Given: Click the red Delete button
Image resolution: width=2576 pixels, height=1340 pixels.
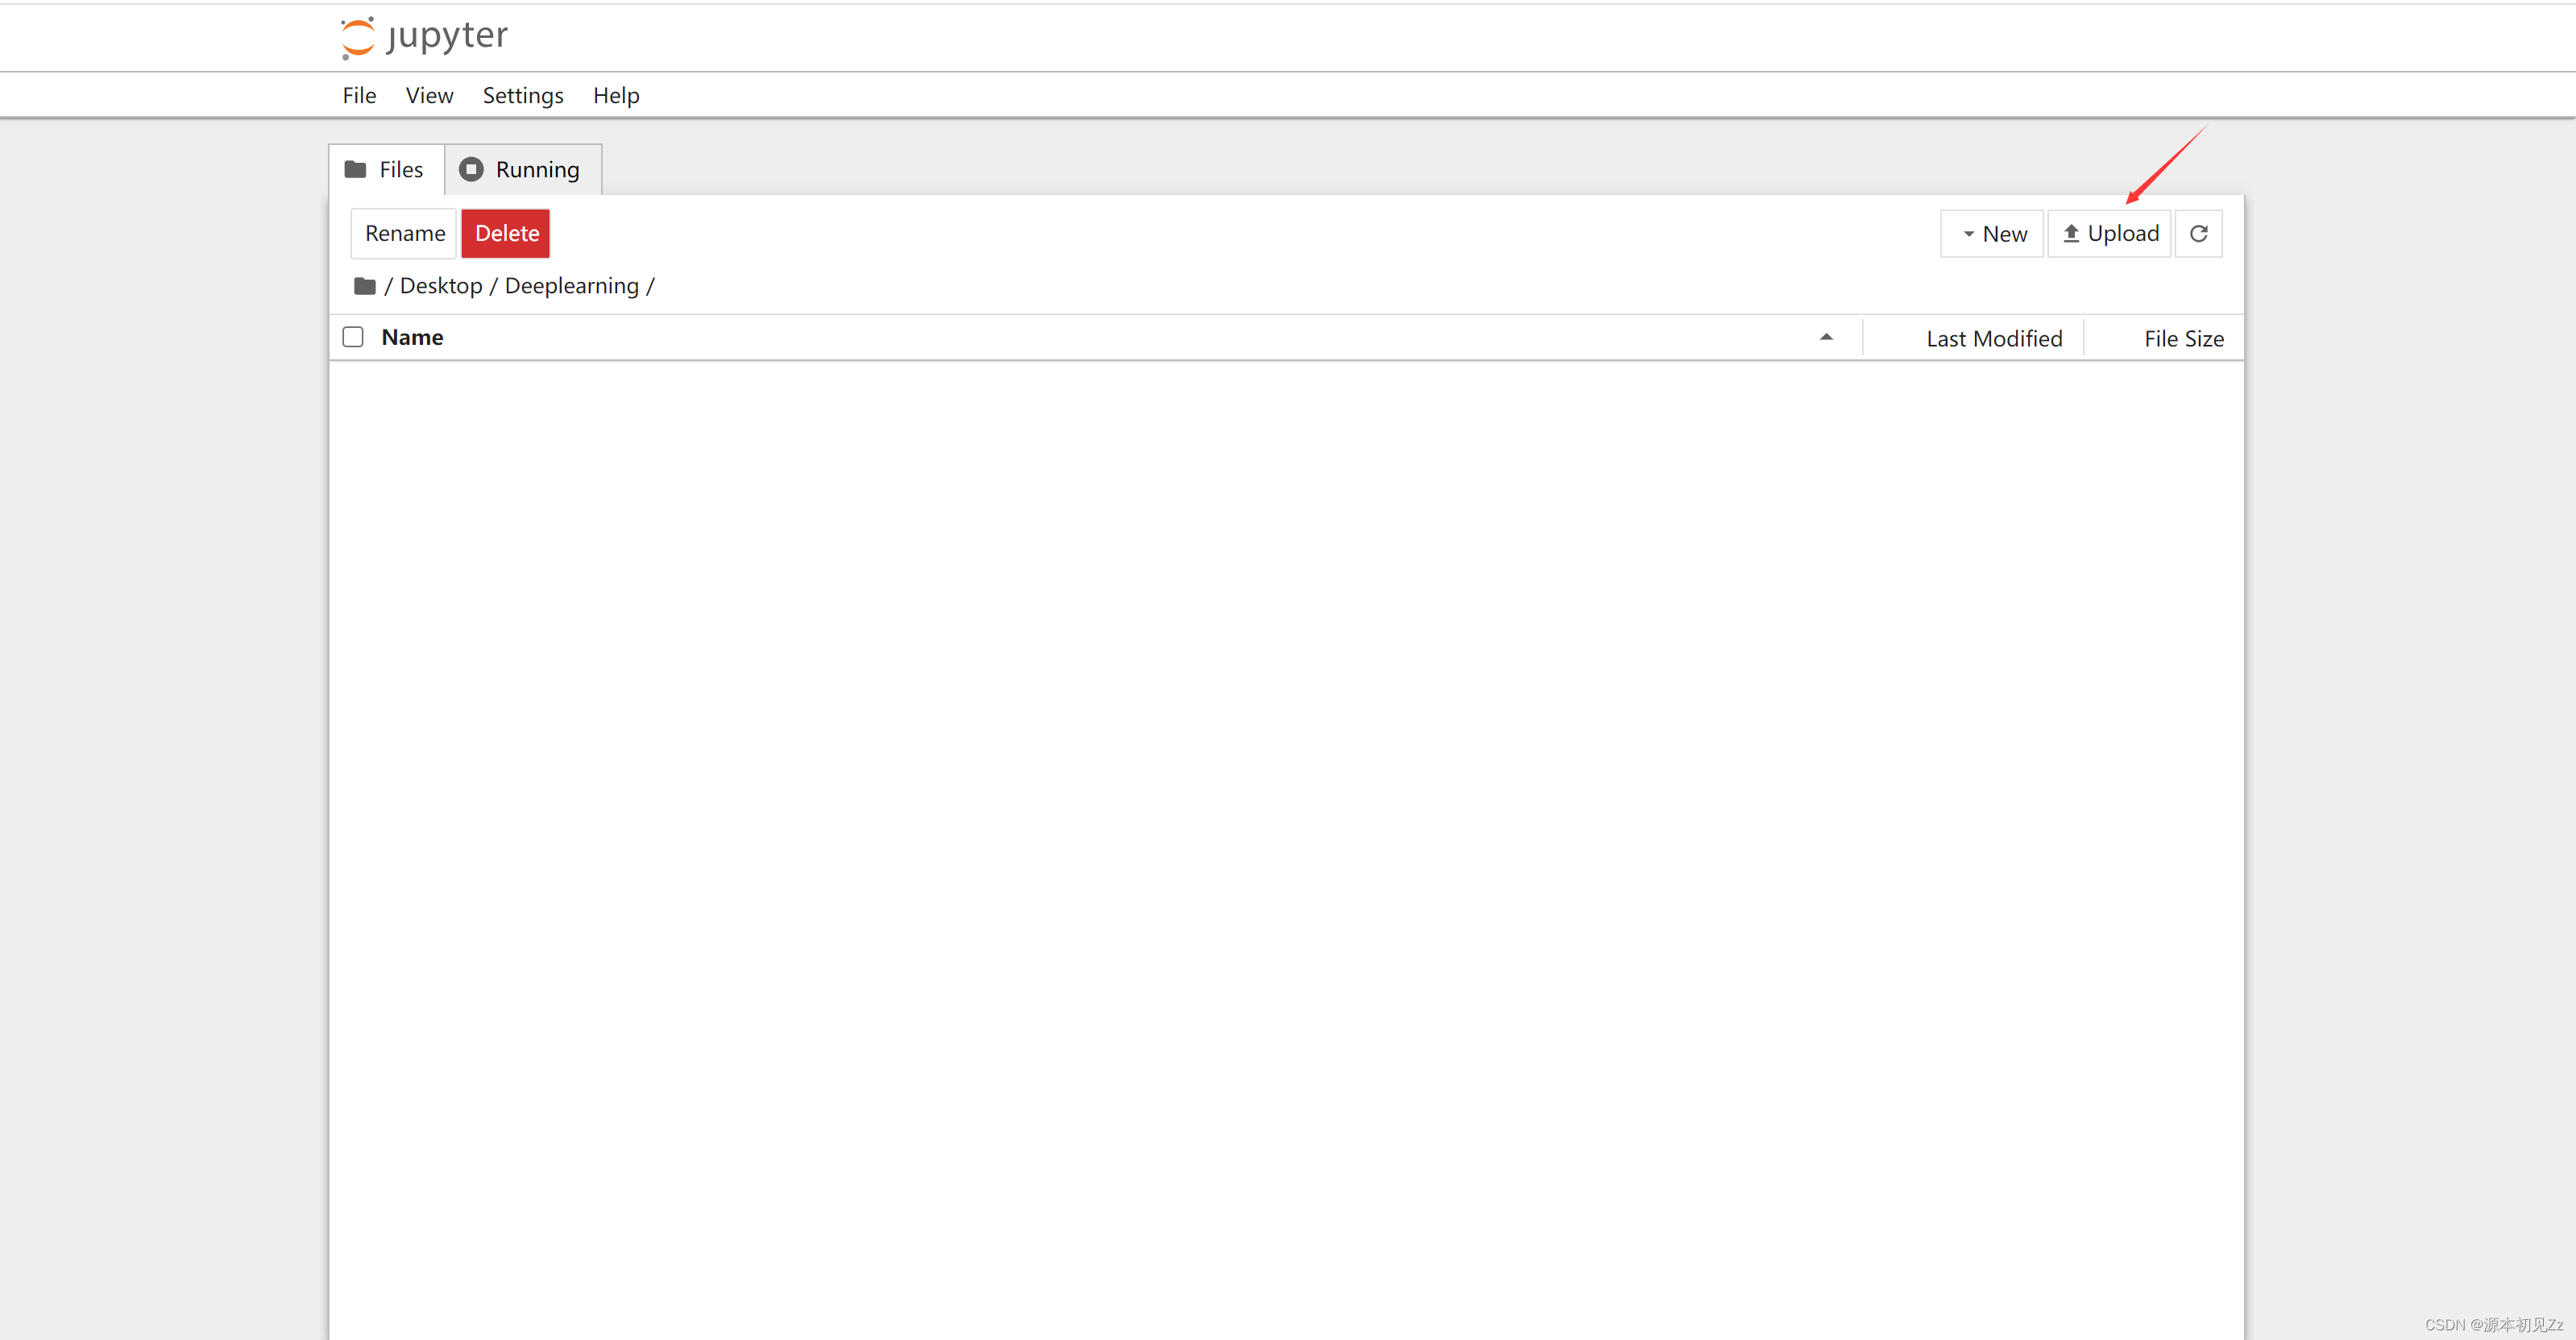Looking at the screenshot, I should pyautogui.click(x=506, y=234).
